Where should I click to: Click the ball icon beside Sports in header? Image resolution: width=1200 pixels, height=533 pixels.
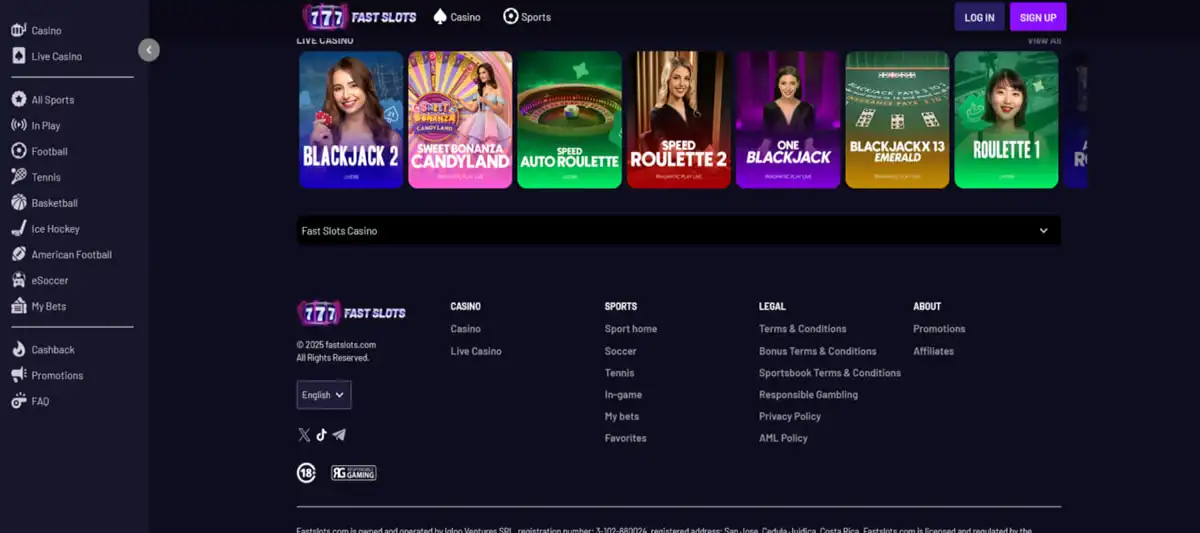pos(511,16)
